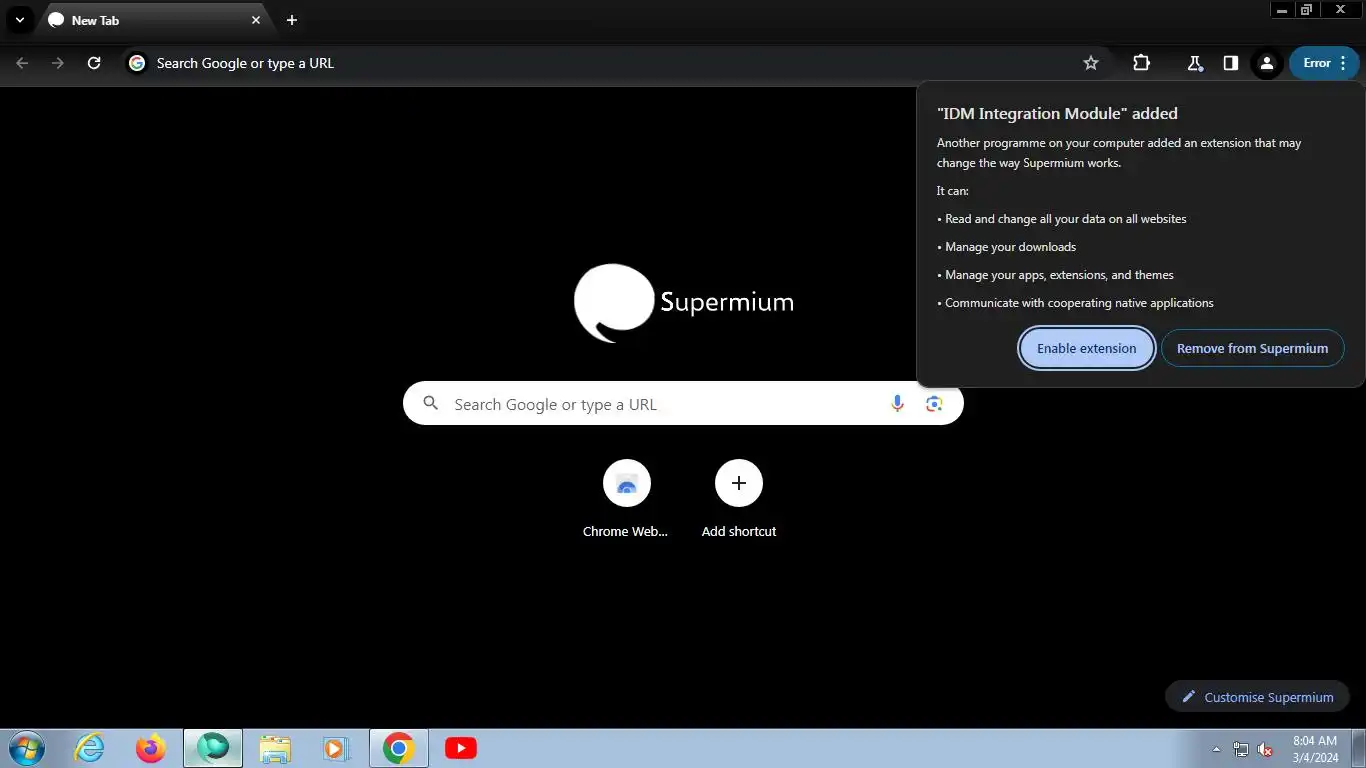Enable the IDM Integration Module extension
1366x768 pixels.
(1086, 348)
